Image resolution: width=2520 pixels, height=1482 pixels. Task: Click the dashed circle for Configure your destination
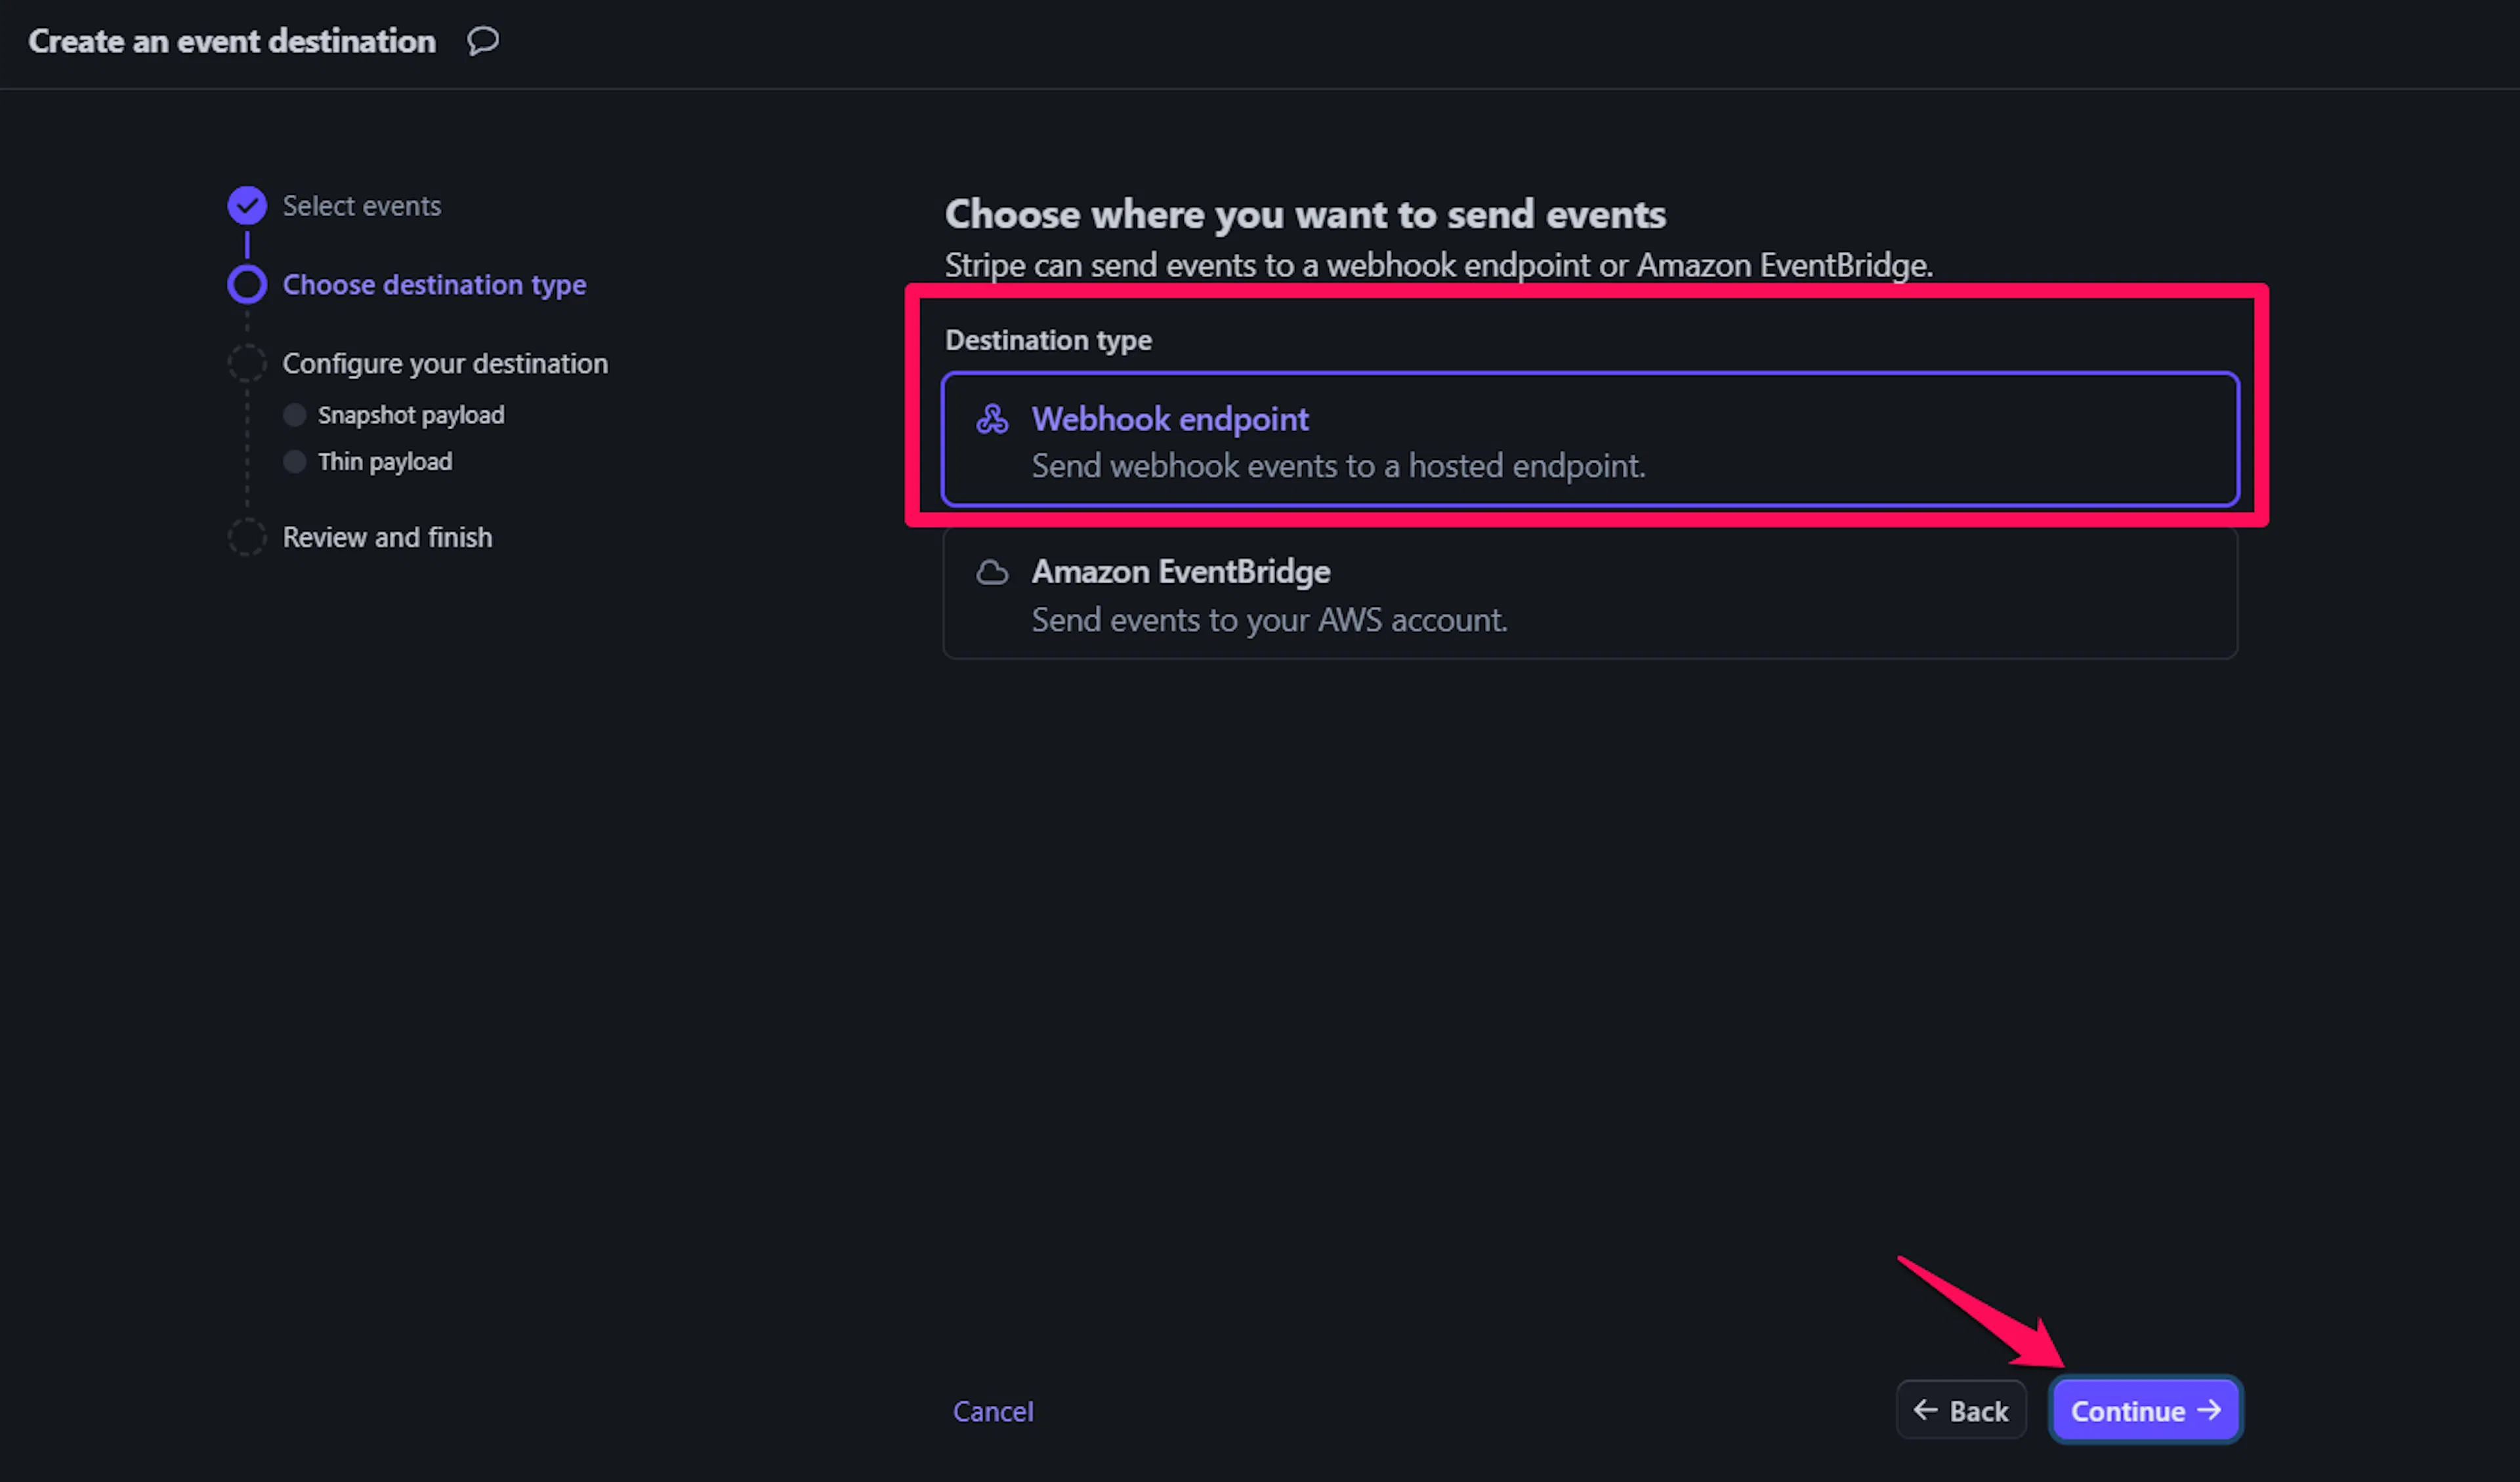coord(247,364)
